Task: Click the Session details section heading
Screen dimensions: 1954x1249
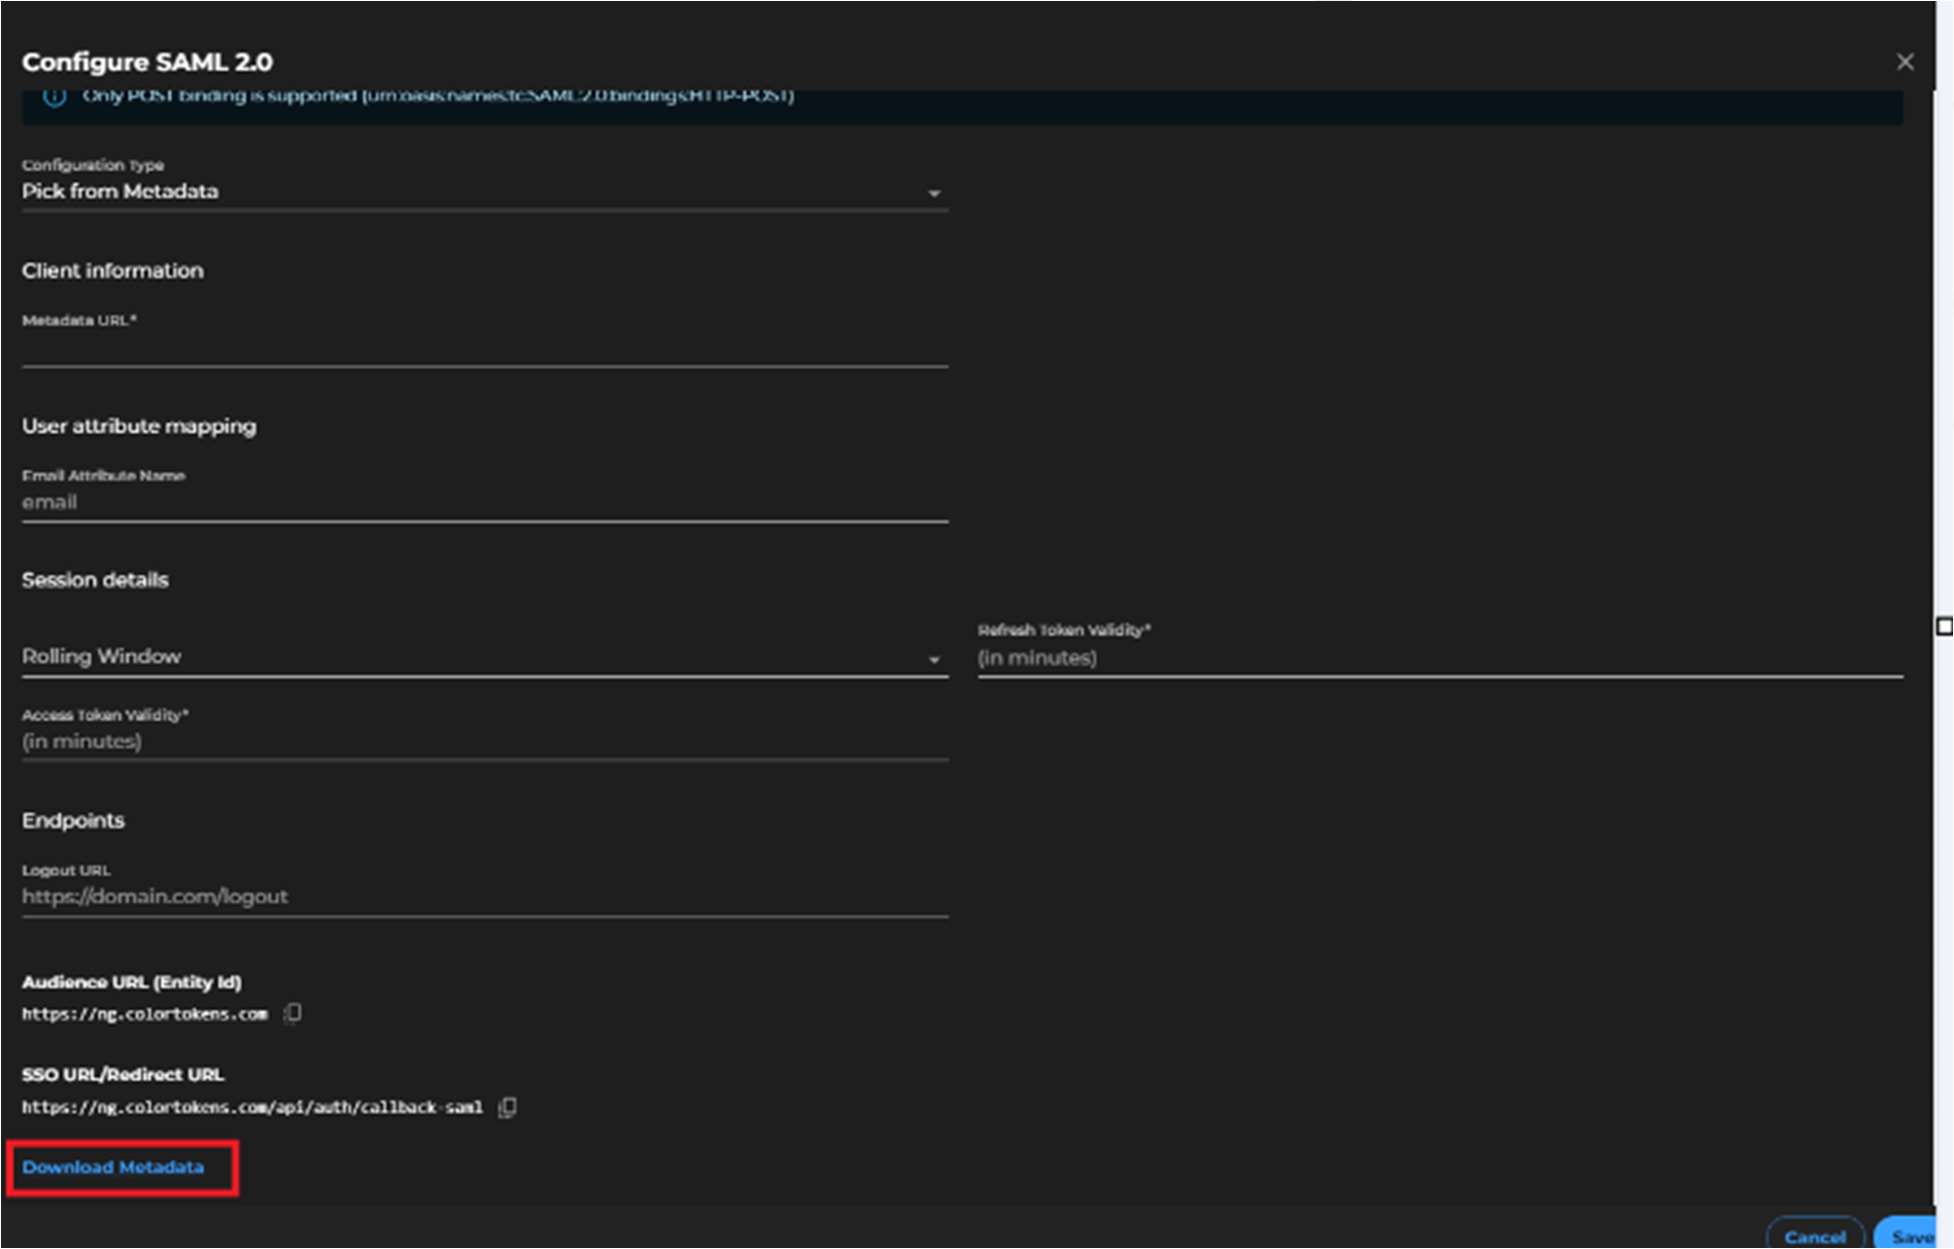Action: point(95,580)
